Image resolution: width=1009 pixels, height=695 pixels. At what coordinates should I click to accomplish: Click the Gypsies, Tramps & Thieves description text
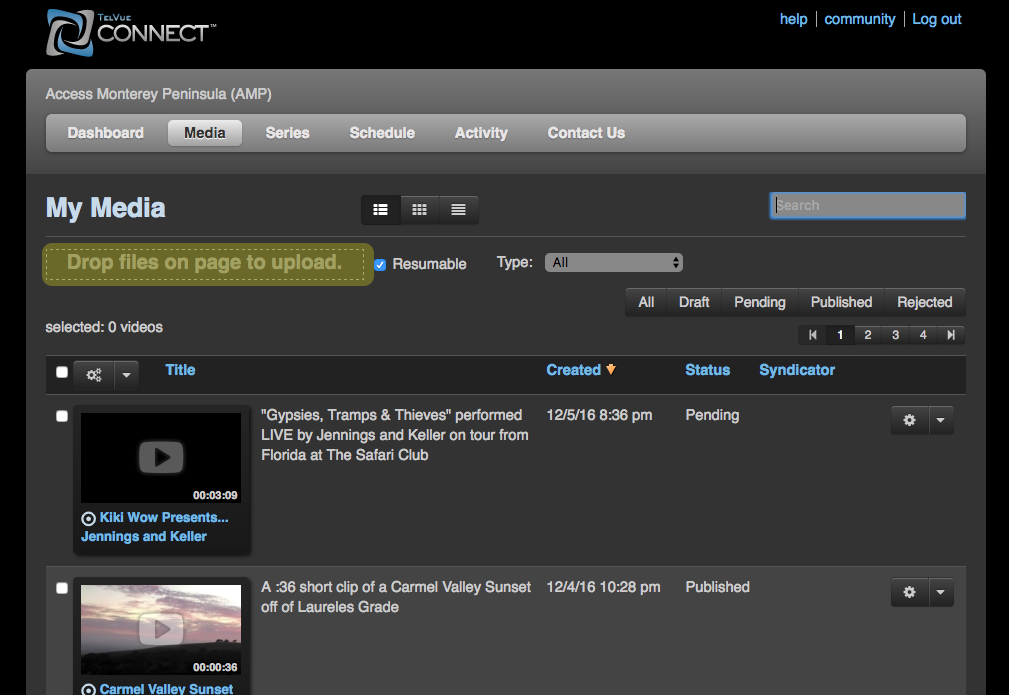pyautogui.click(x=395, y=435)
